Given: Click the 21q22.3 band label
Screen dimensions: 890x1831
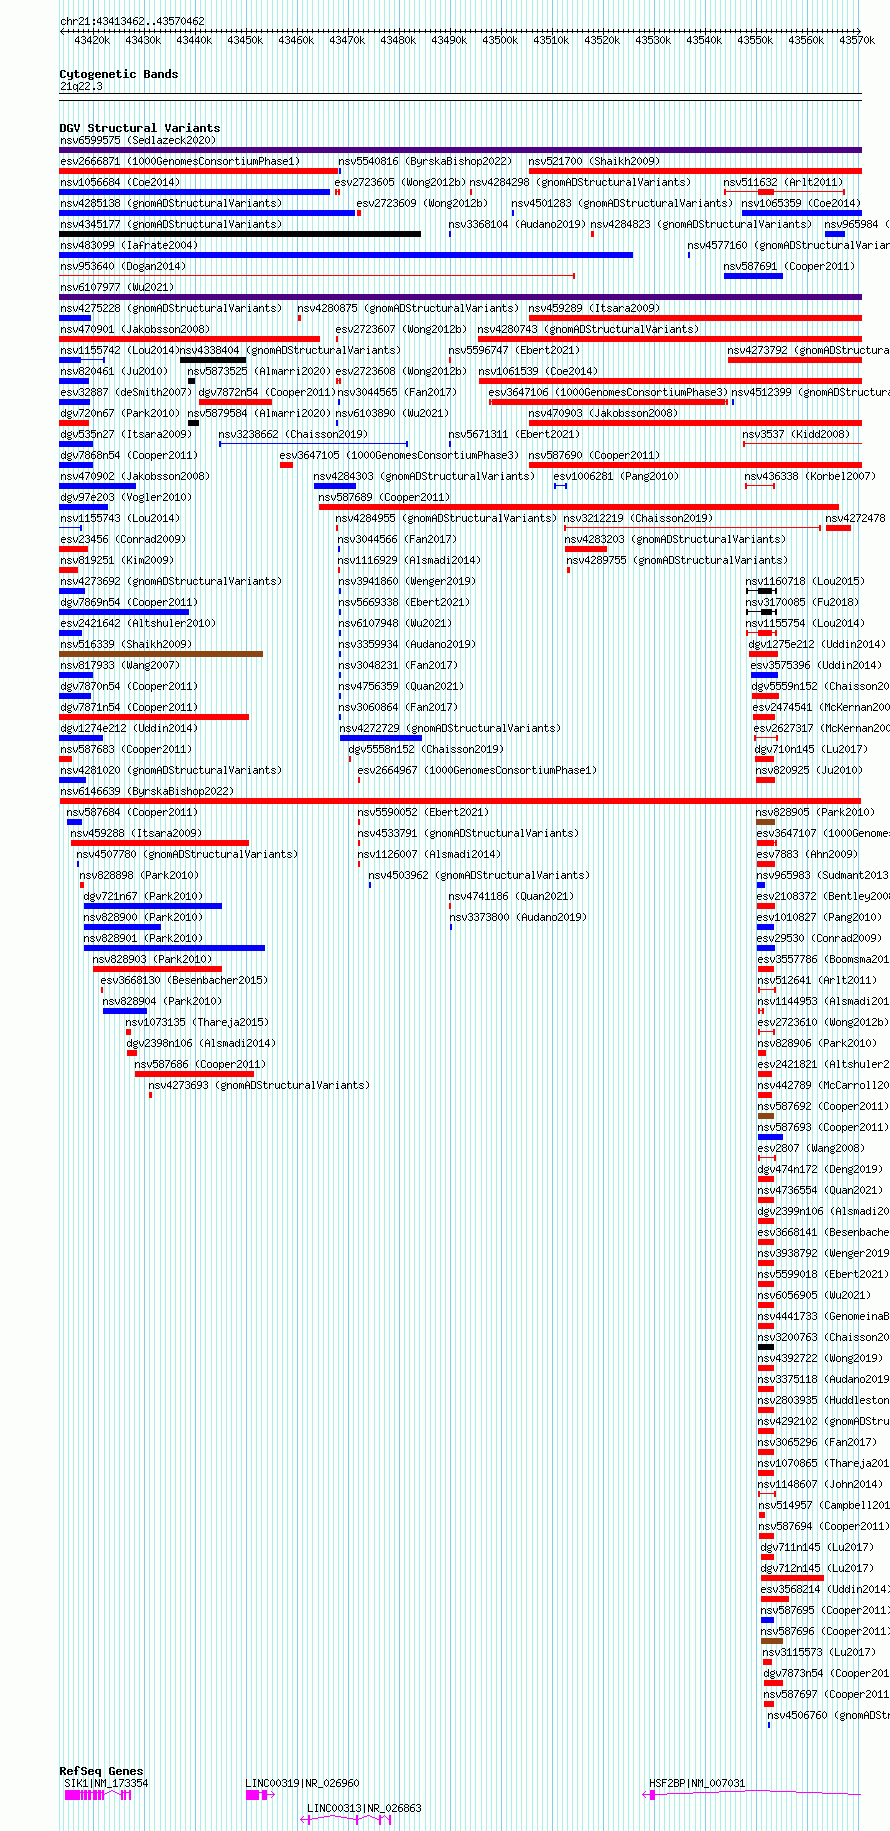Looking at the screenshot, I should [81, 87].
